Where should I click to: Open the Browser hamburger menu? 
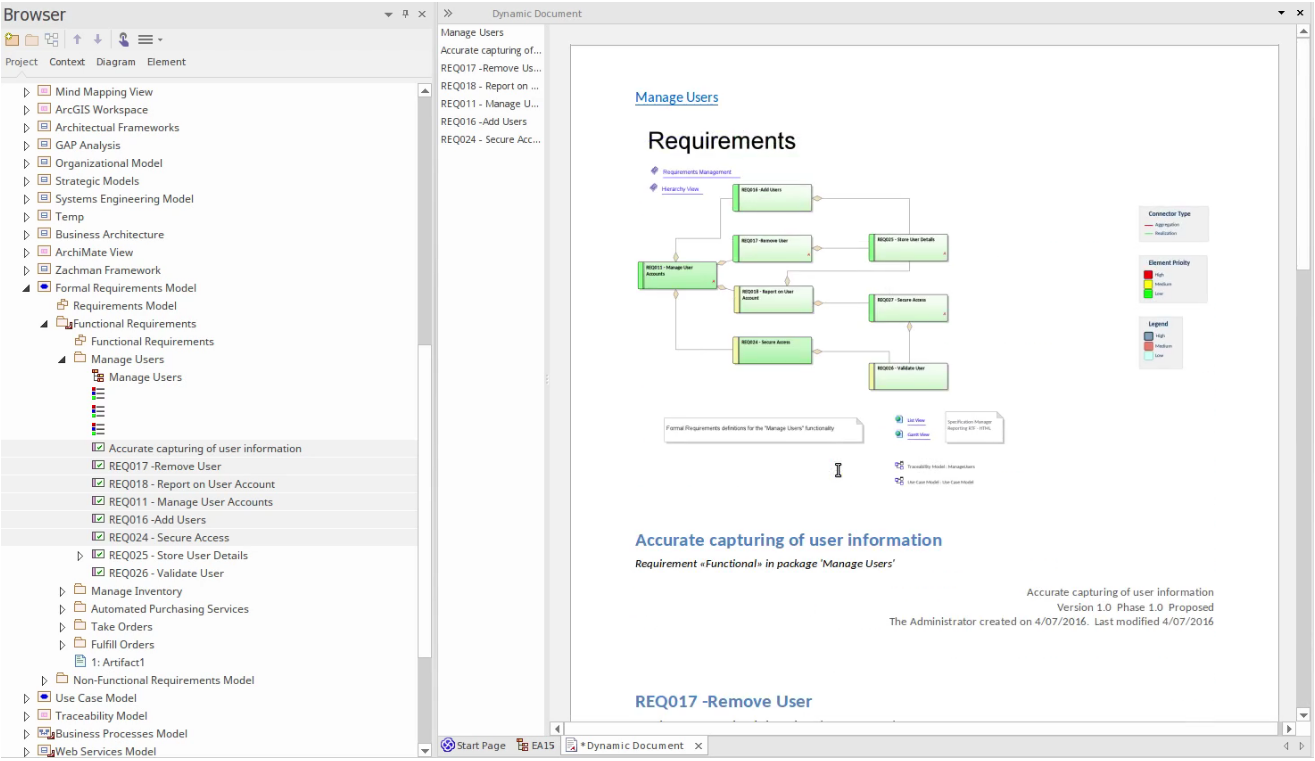(149, 40)
